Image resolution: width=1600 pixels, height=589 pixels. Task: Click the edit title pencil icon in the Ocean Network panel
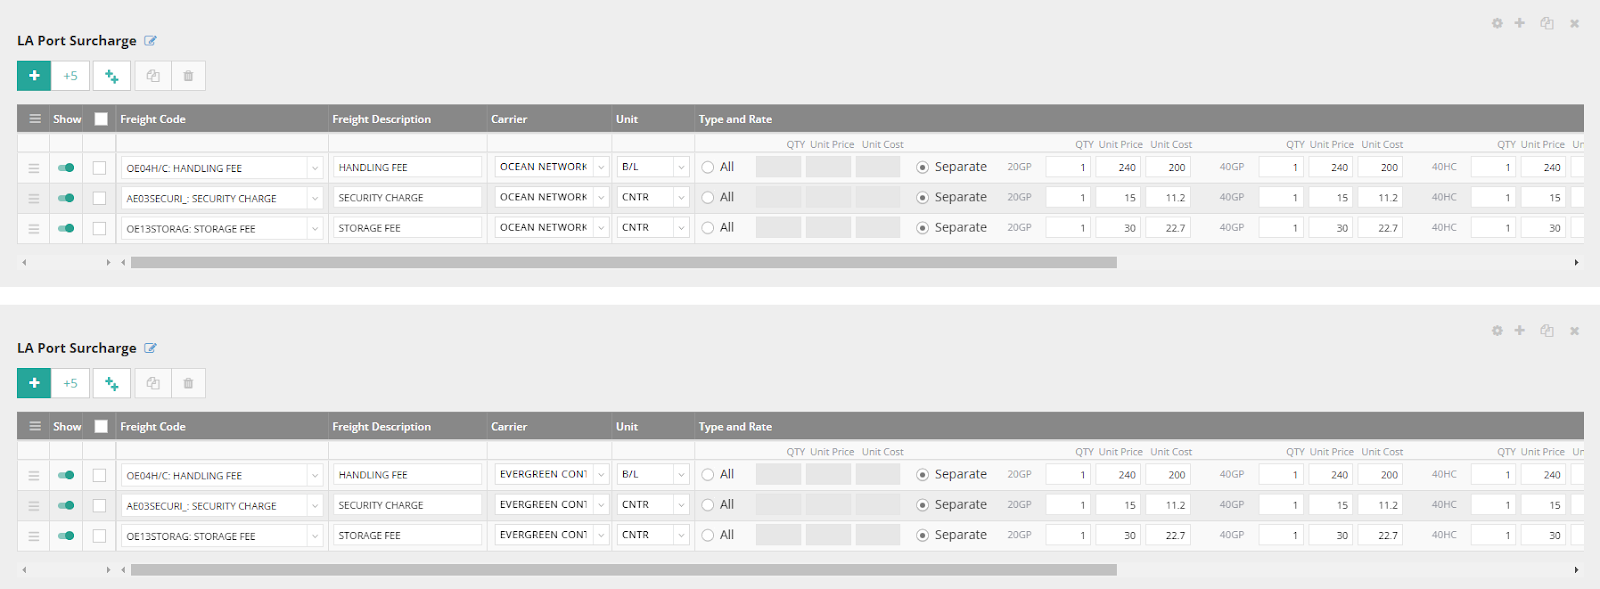point(151,41)
